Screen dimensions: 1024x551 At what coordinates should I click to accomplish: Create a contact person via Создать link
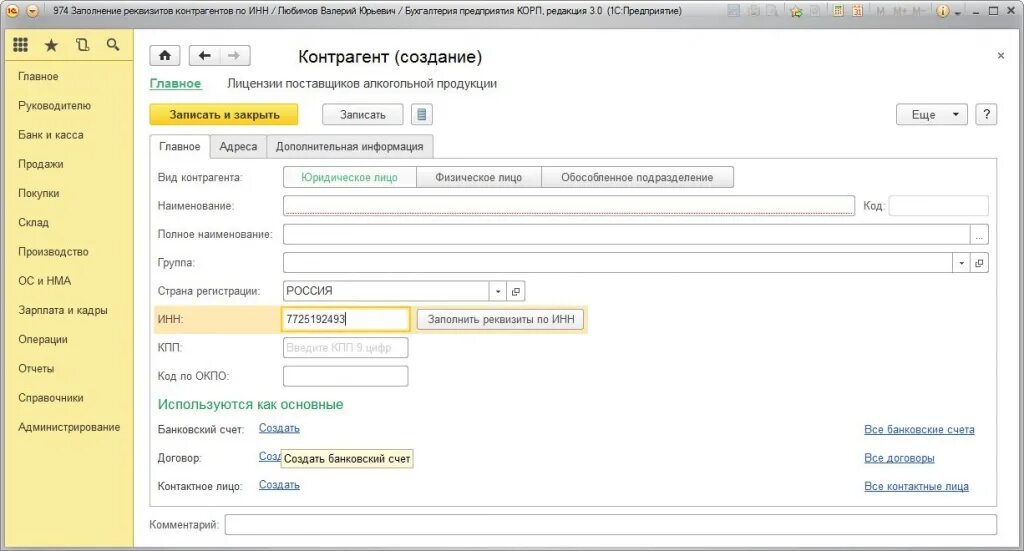click(x=279, y=485)
